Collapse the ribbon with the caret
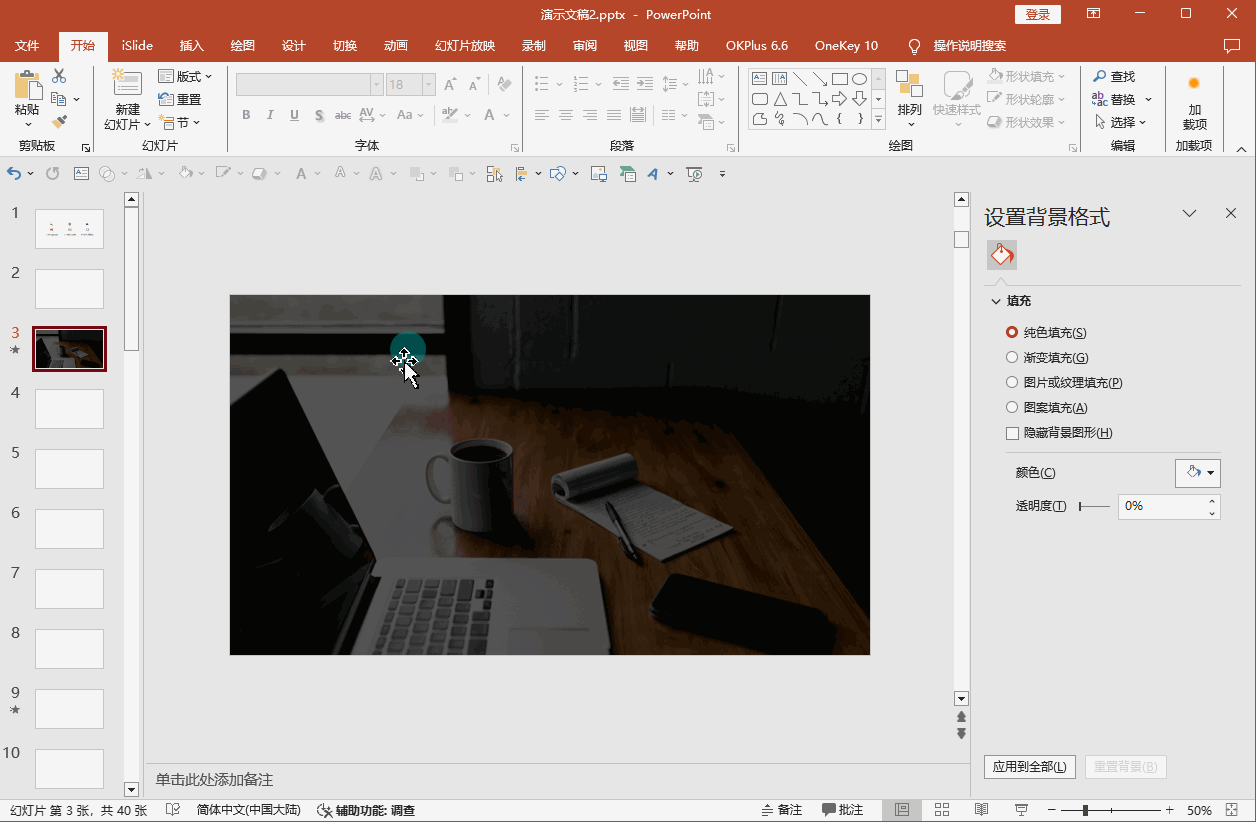This screenshot has width=1256, height=822. click(x=1241, y=148)
